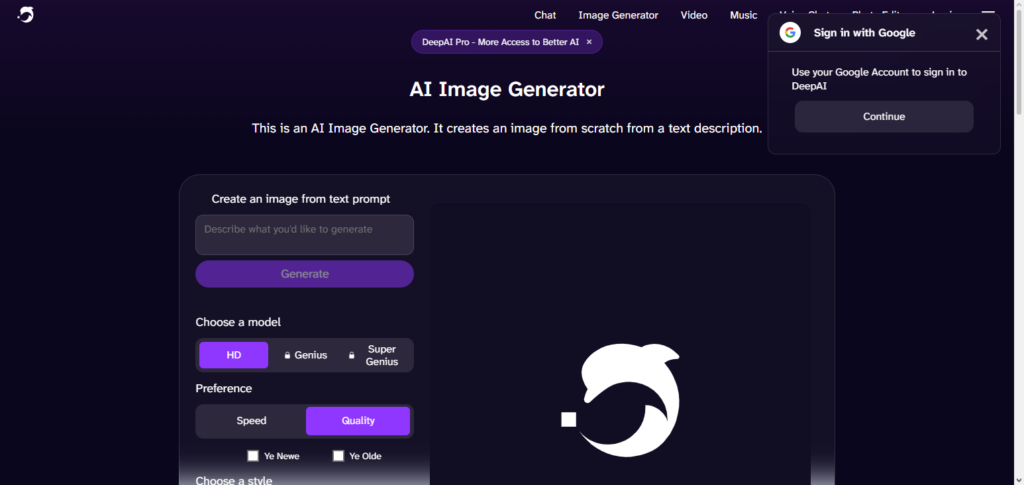Click the Generate button
The width and height of the screenshot is (1024, 485).
[x=304, y=274]
